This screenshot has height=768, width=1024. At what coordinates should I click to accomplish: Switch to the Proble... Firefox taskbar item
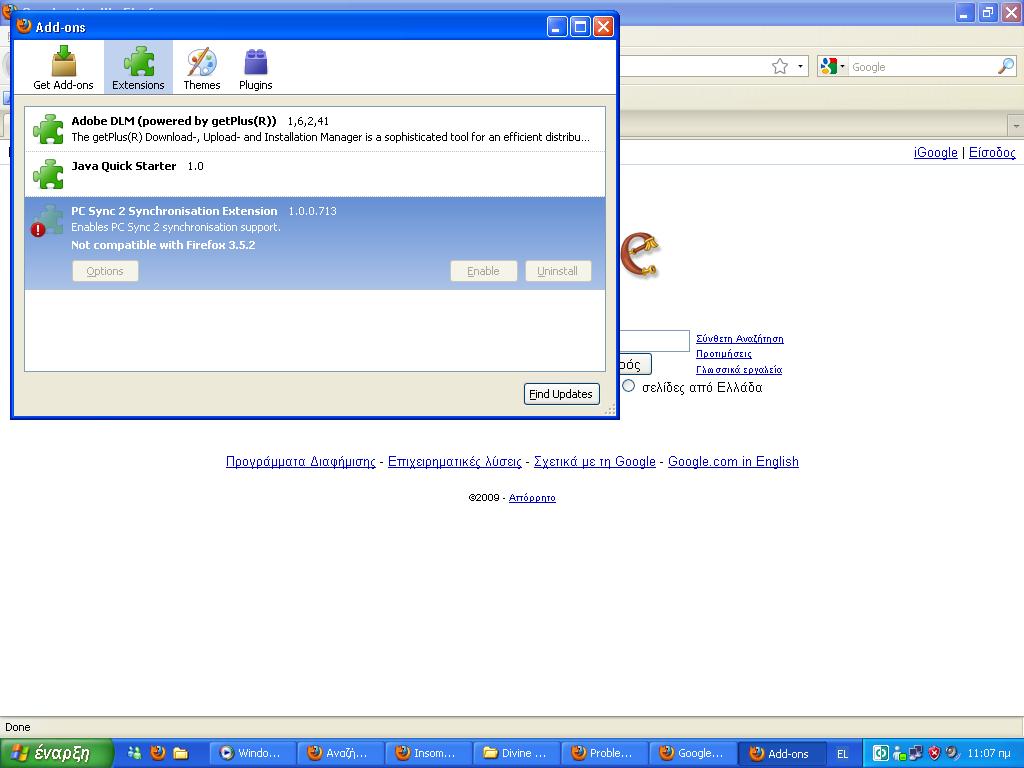click(x=605, y=753)
